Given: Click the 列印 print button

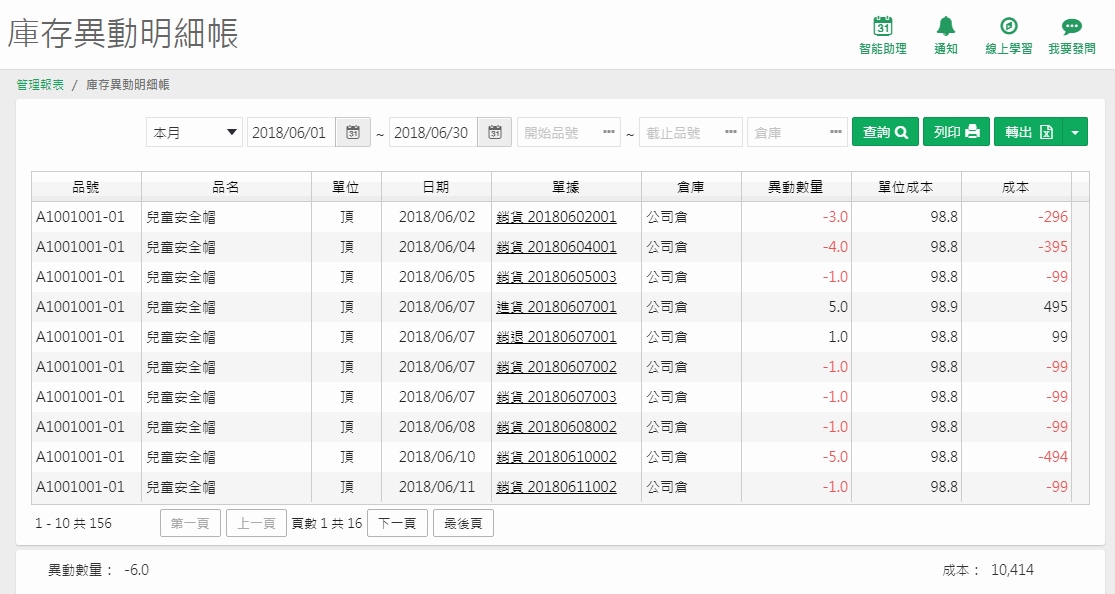Looking at the screenshot, I should (956, 132).
